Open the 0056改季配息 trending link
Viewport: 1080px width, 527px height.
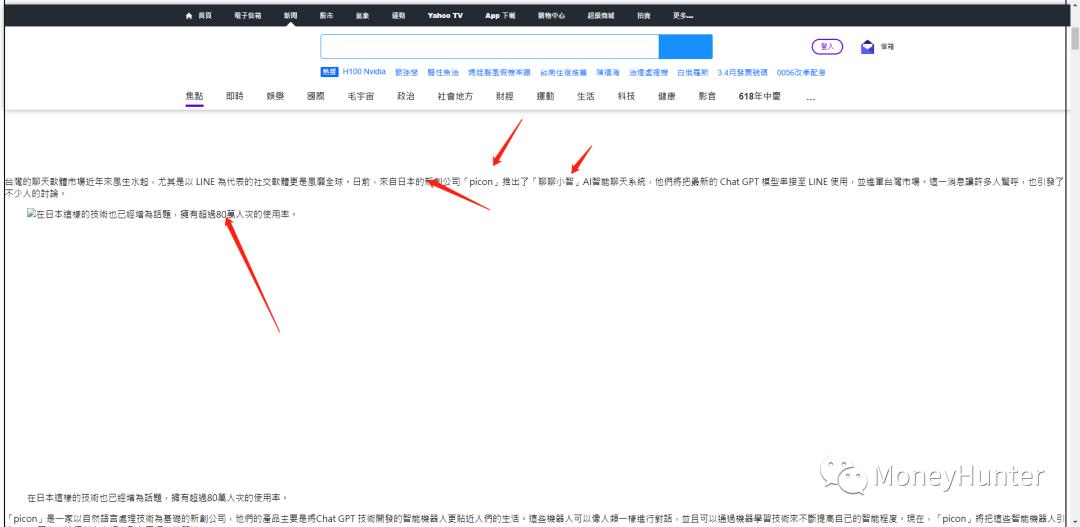801,72
